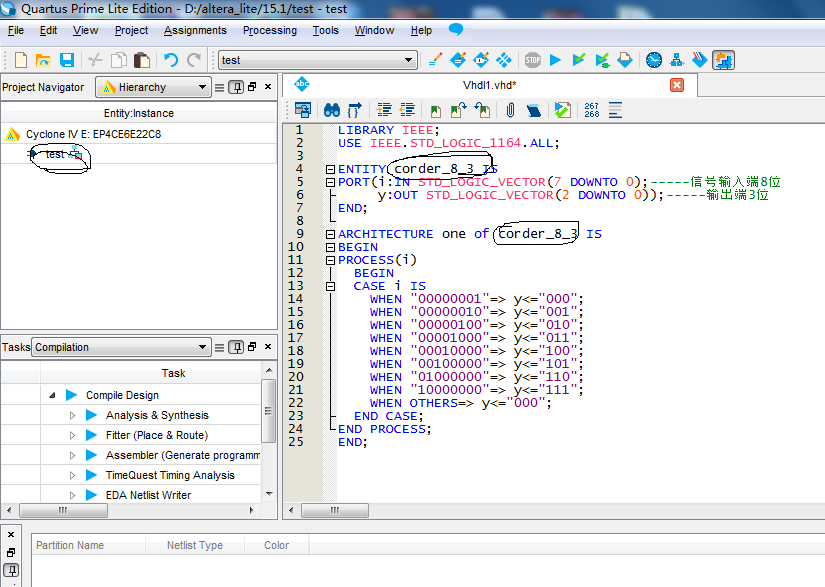Click the Undo arrow in the toolbar
Screen dimensions: 825x587
[x=171, y=60]
